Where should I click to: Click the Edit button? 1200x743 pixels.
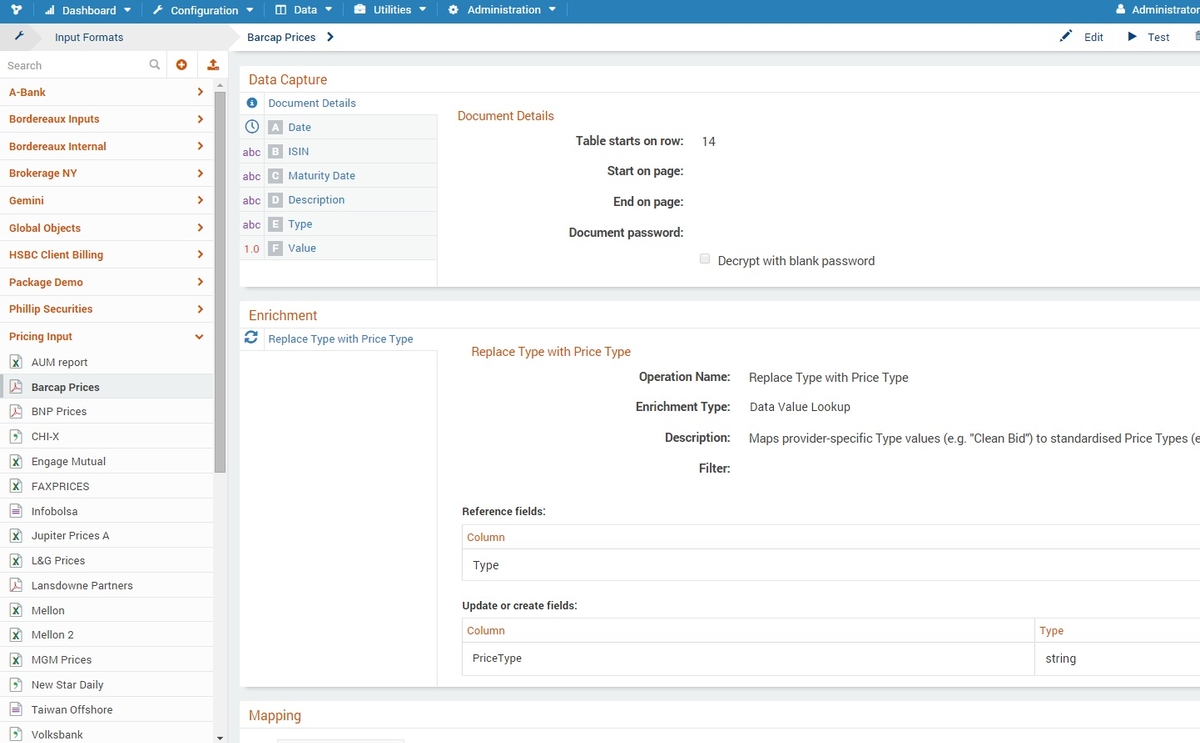[1086, 37]
